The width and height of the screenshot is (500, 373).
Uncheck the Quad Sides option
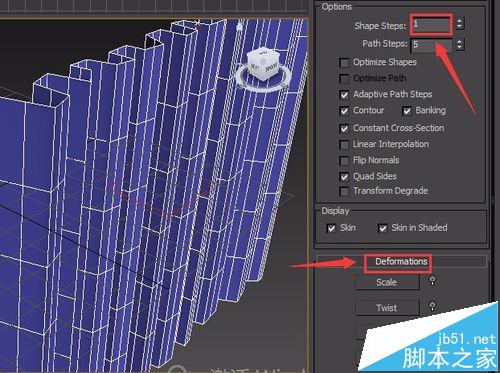344,177
